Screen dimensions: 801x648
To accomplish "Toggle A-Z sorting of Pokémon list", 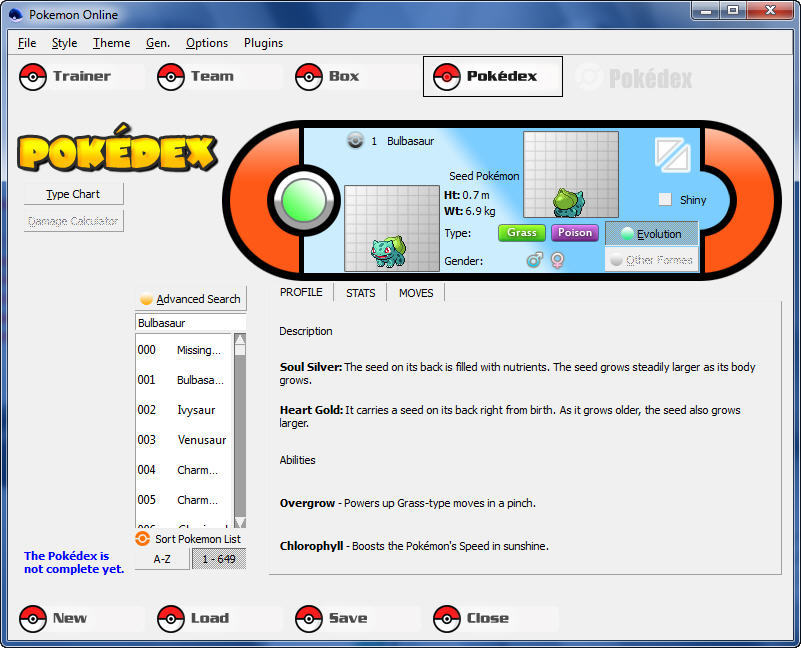I will 162,559.
